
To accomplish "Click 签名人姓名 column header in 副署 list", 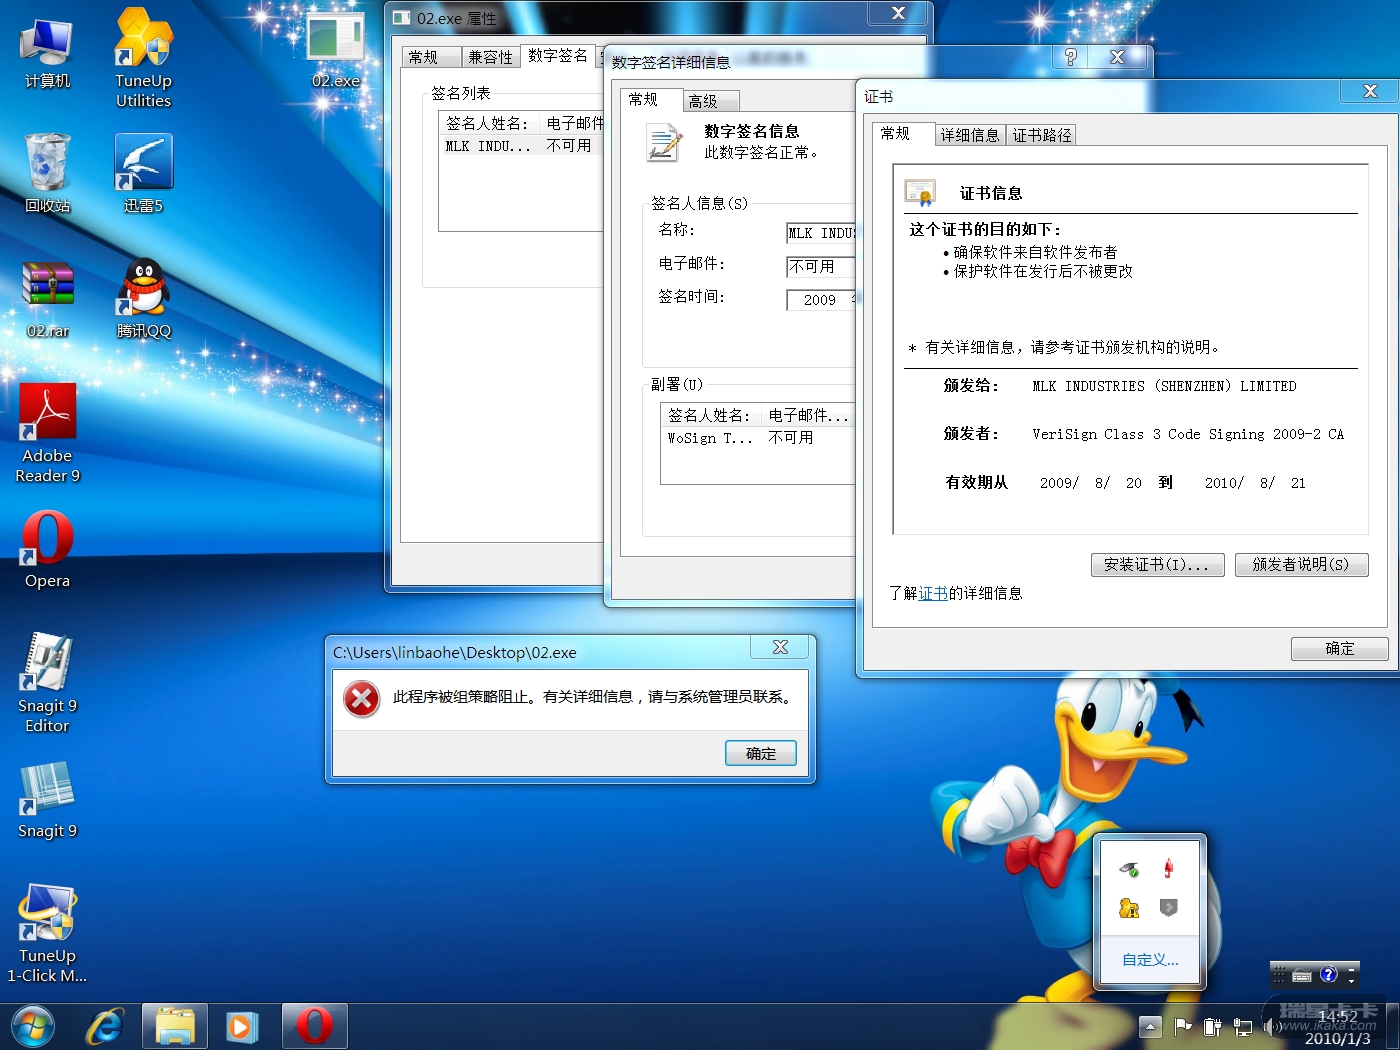I will click(710, 415).
